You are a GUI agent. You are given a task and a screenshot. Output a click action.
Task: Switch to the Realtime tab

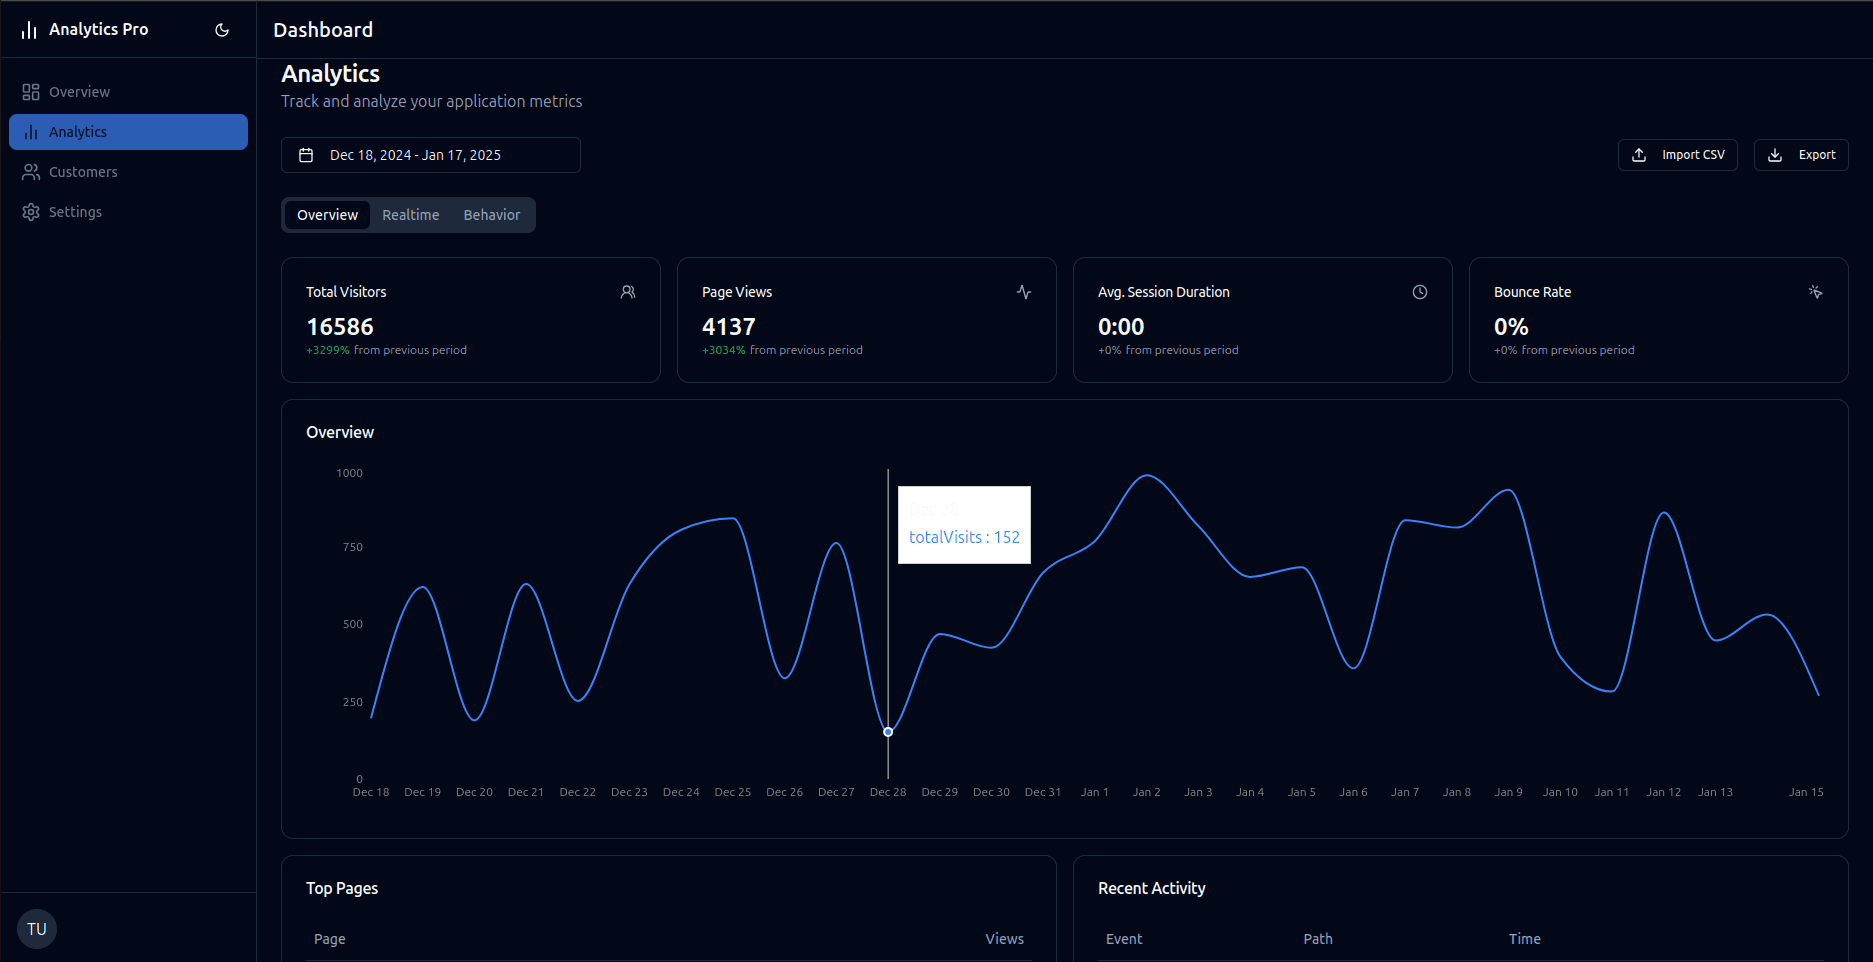[410, 214]
